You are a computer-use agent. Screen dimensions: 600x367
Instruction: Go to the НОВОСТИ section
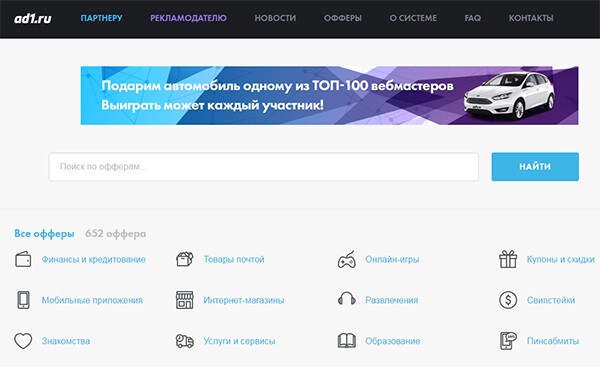point(275,18)
